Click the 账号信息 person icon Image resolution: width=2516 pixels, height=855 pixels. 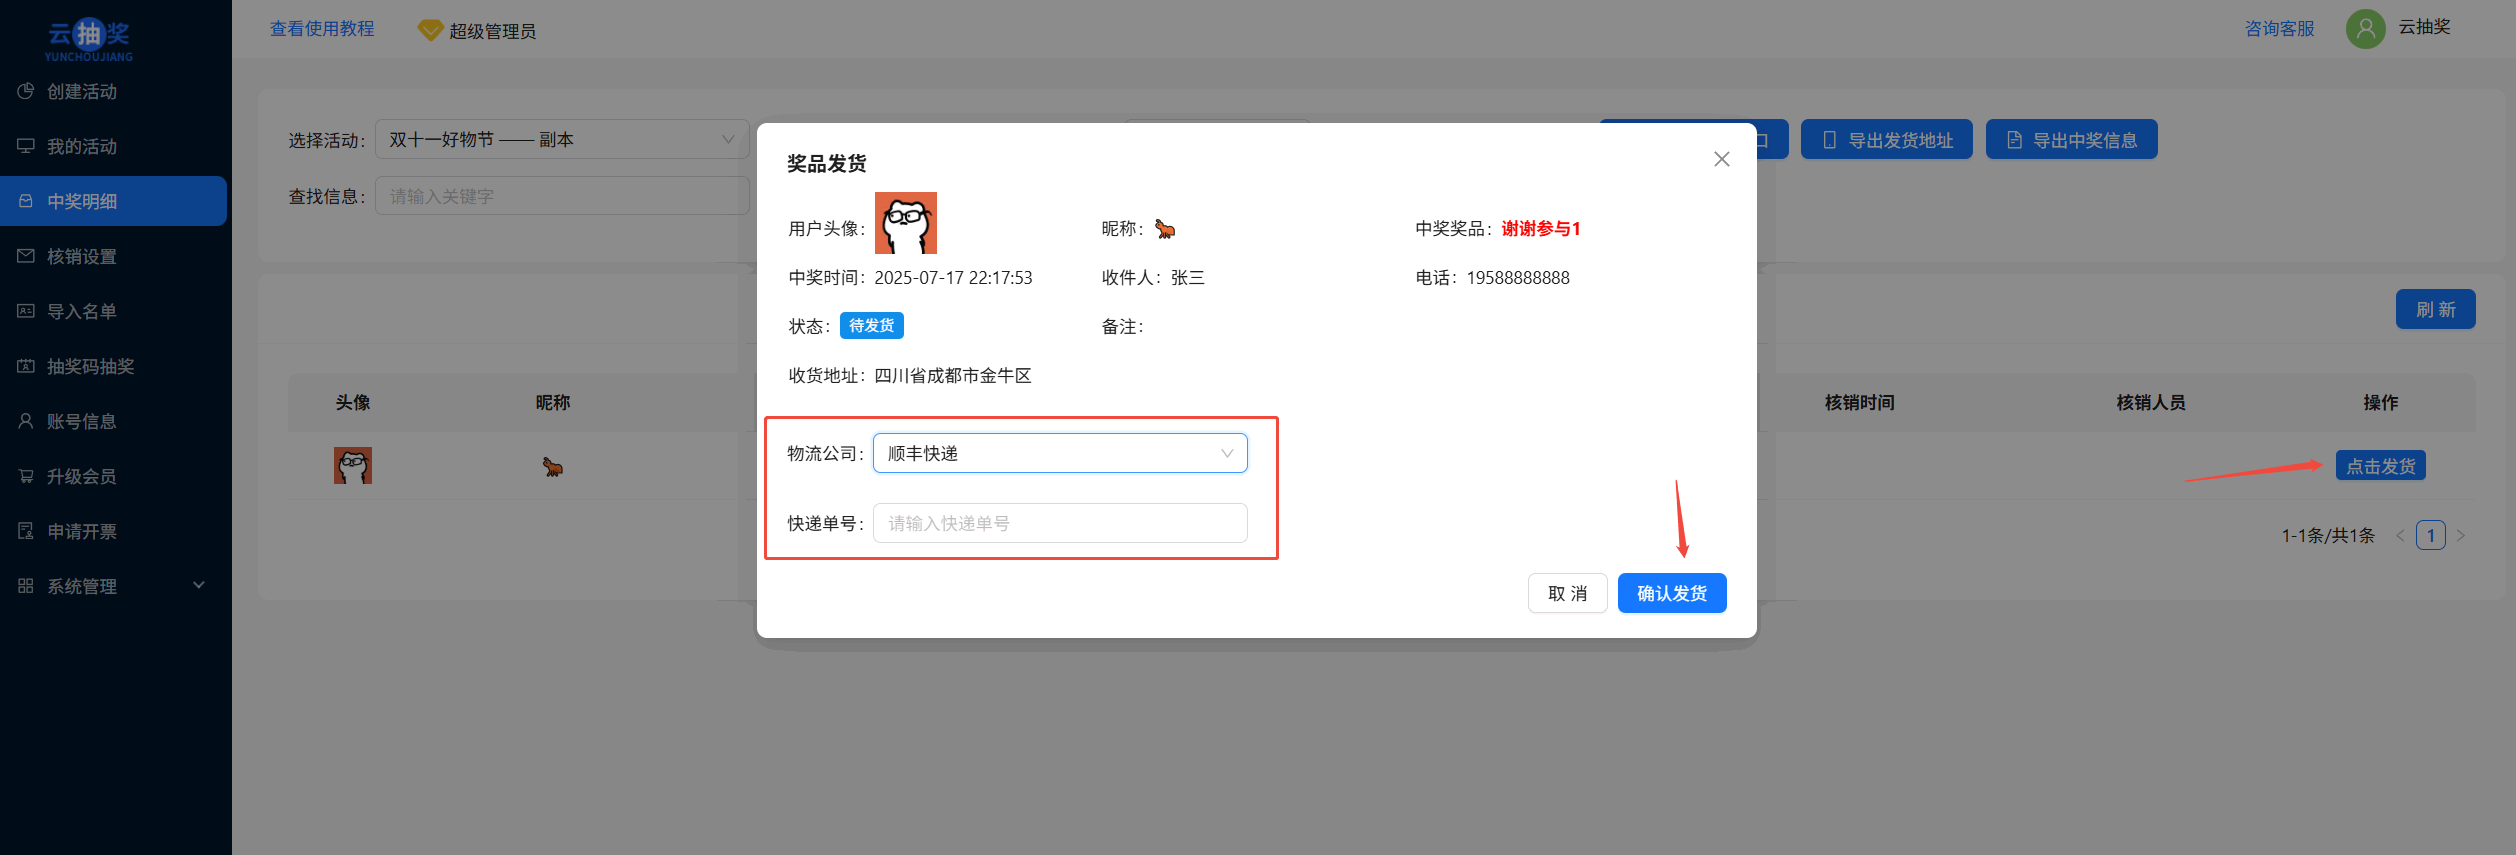point(26,421)
